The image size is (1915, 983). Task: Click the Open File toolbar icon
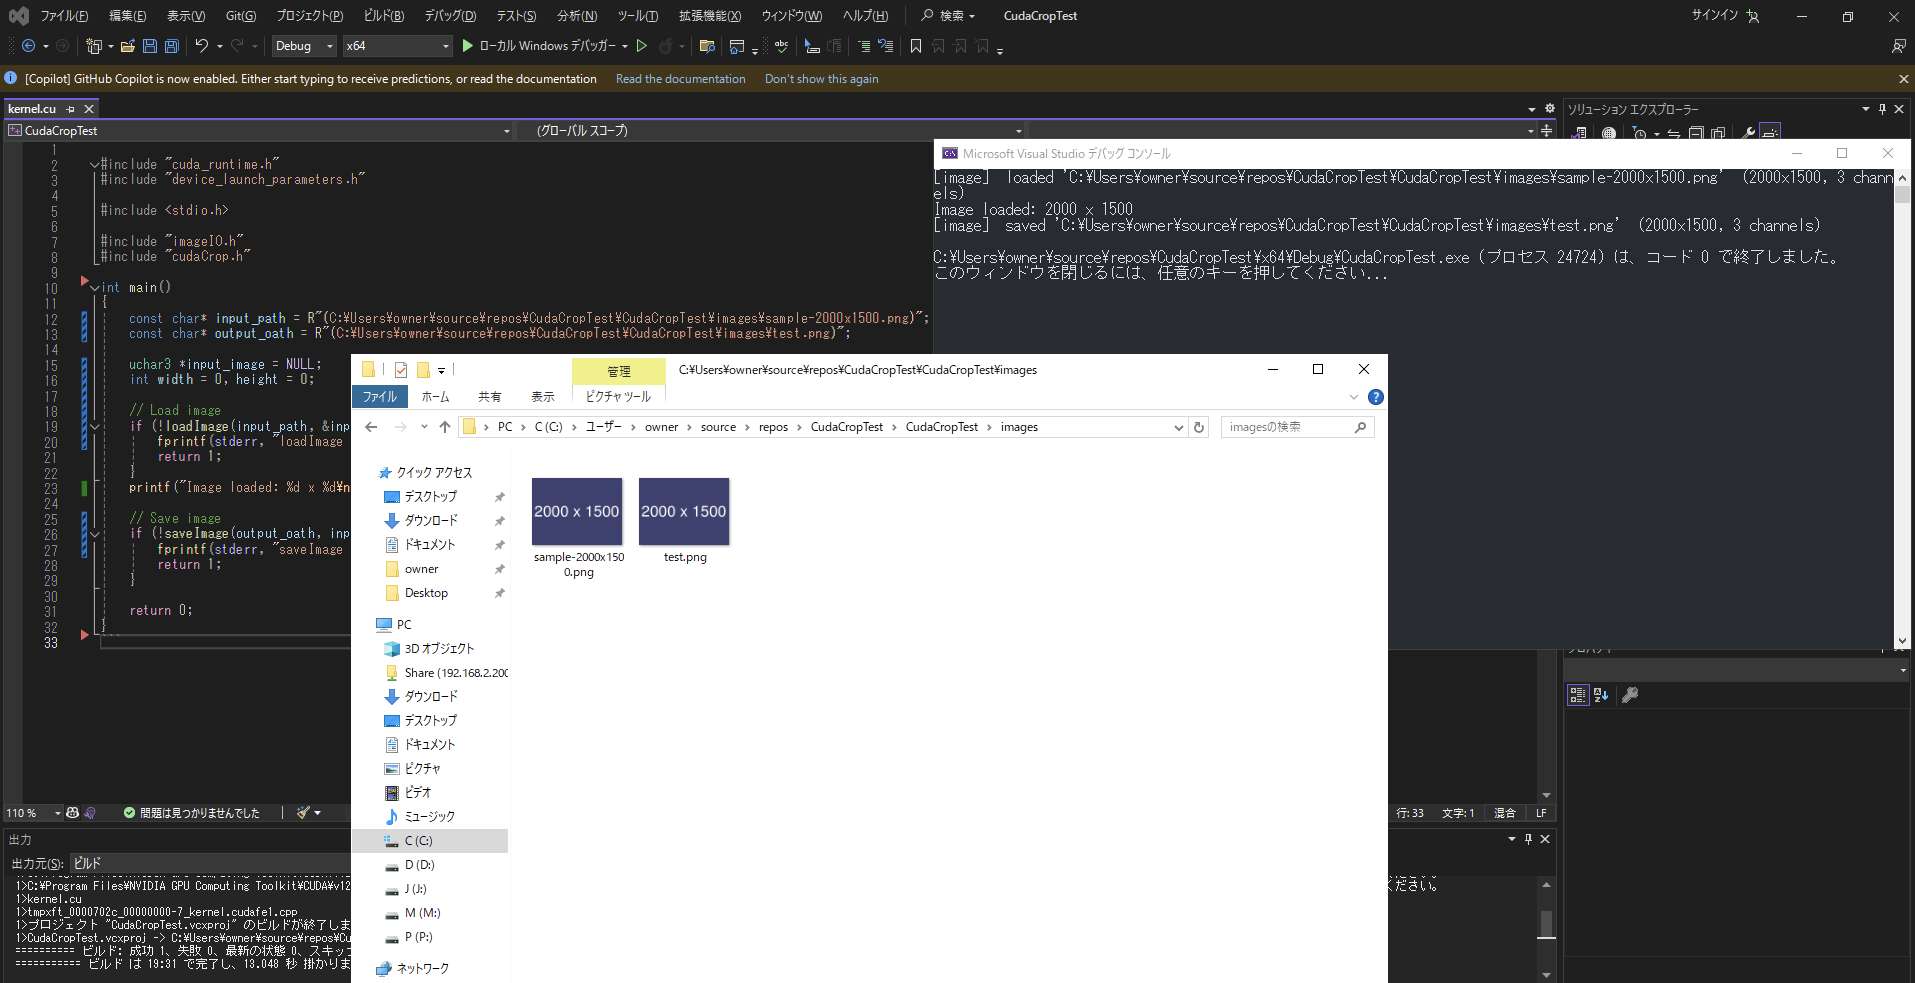127,46
